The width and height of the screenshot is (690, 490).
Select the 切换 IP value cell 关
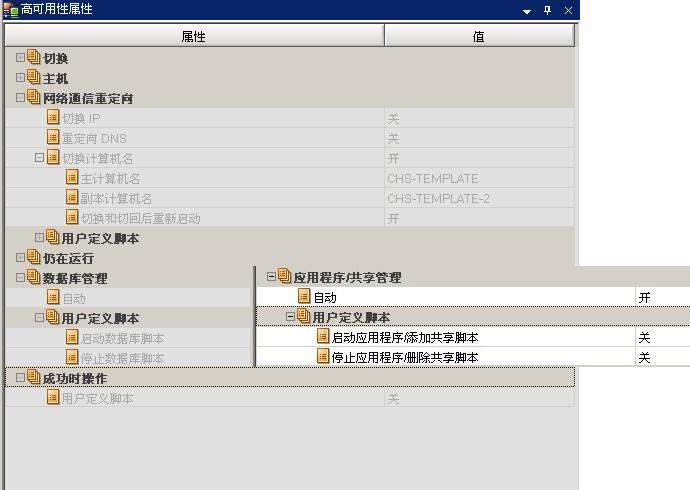click(480, 118)
